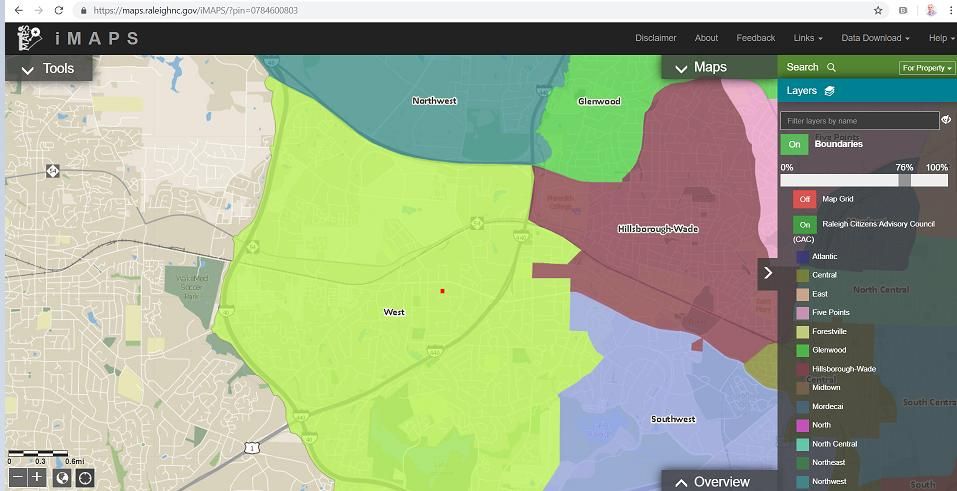The width and height of the screenshot is (957, 491).
Task: Zoom out with the minus button
Action: click(x=18, y=478)
